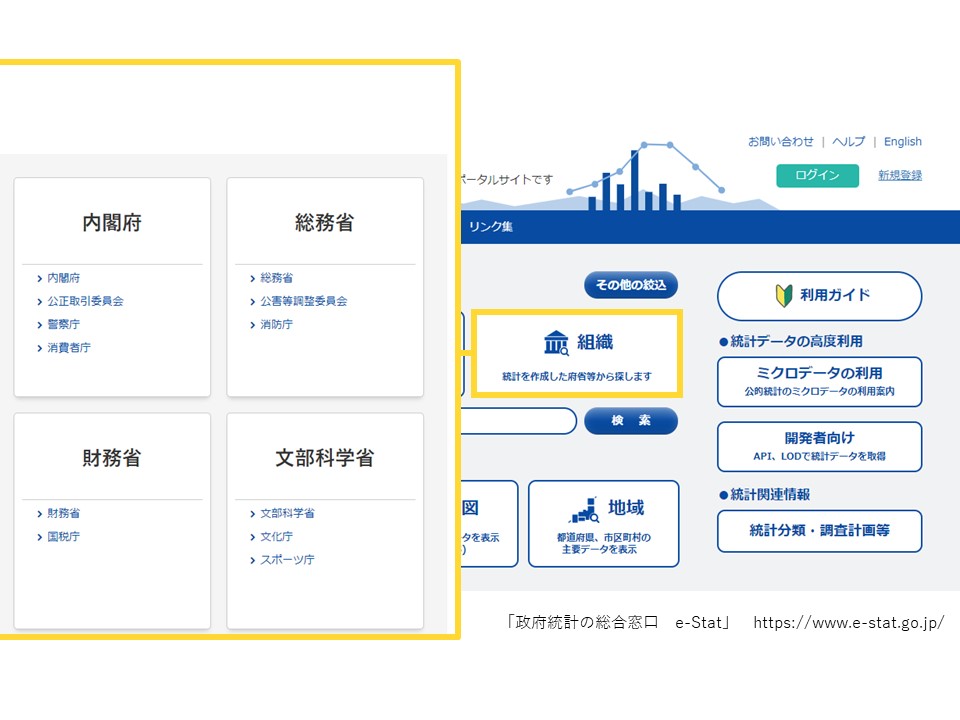Click the chevron beside スポーツ庁

click(x=252, y=560)
